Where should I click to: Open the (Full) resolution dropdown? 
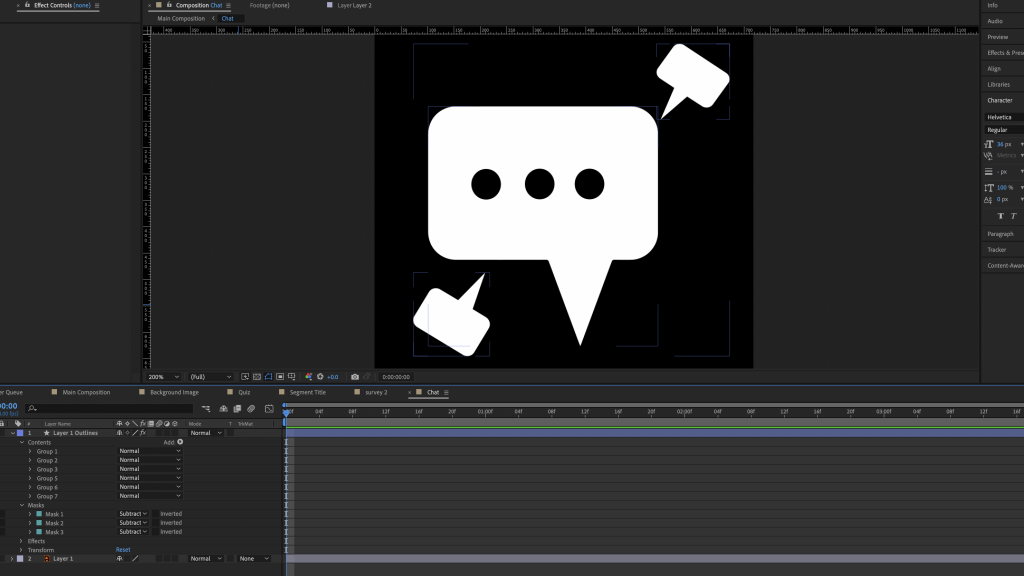(210, 377)
